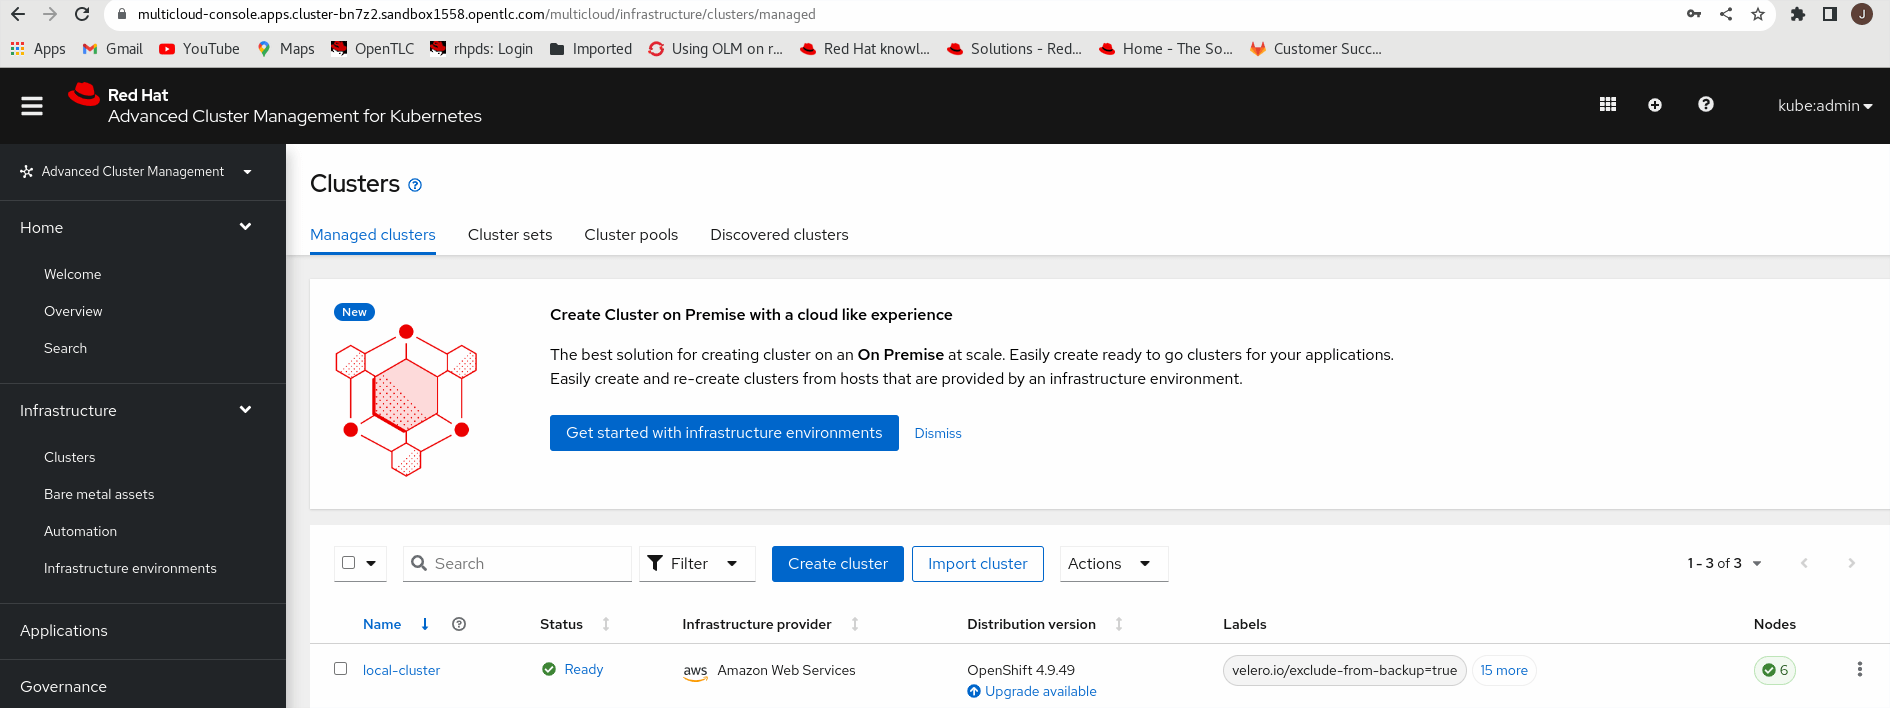Switch to the Discovered clusters tab

[779, 235]
